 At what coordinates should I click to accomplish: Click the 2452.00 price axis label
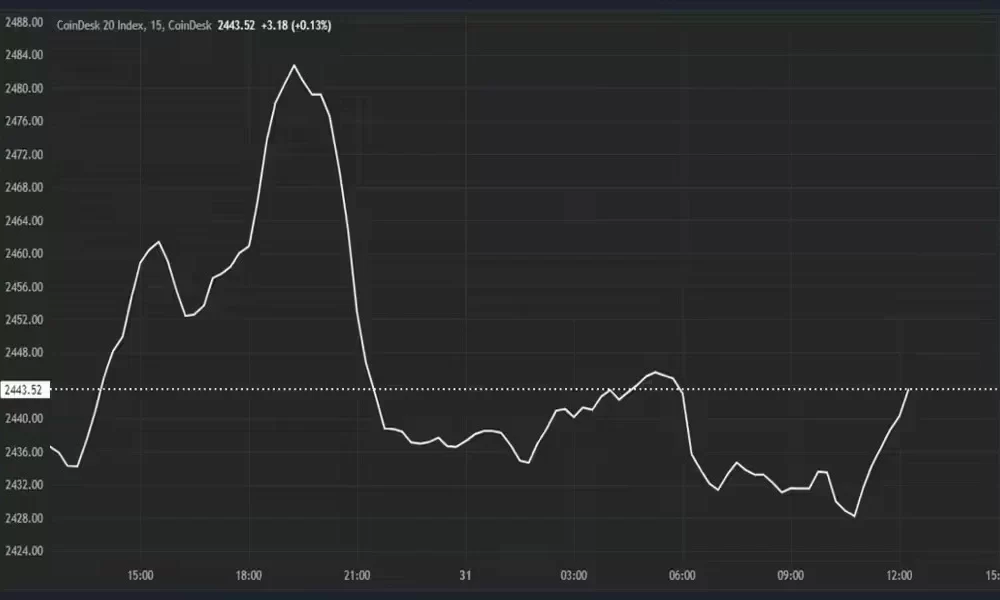click(24, 319)
